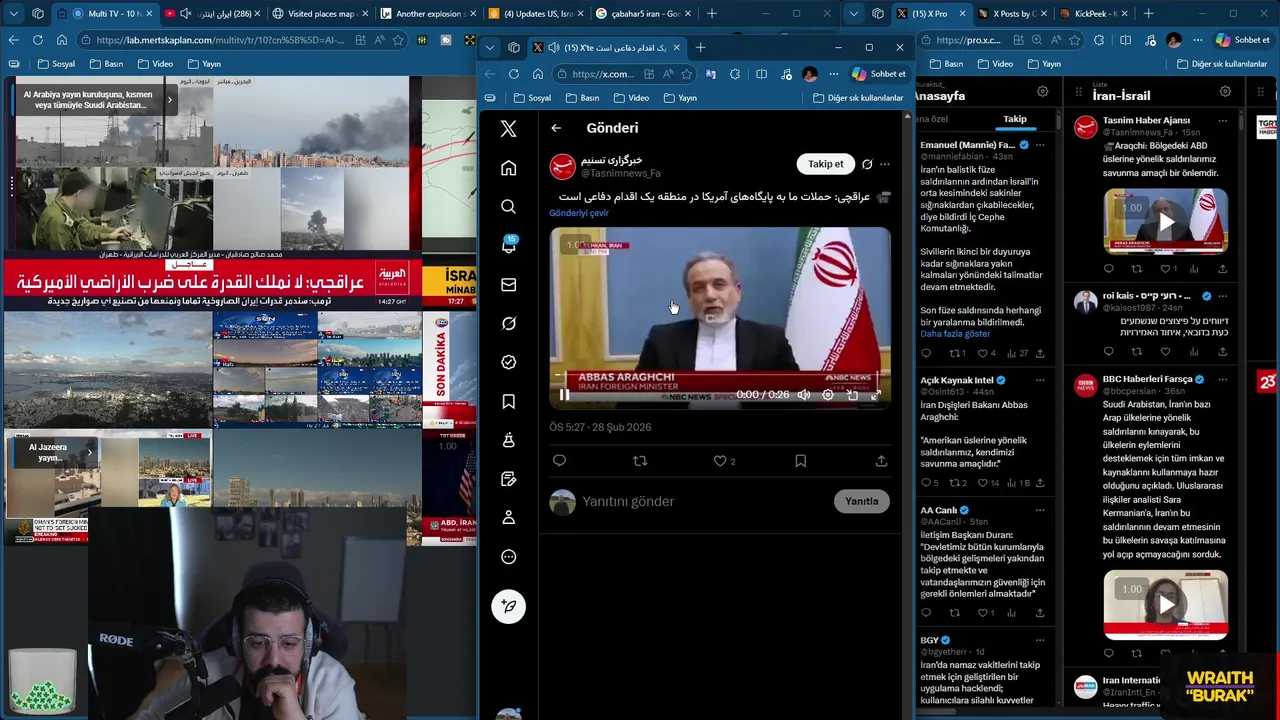This screenshot has width=1280, height=720.
Task: Bookmark the Tasnim post
Action: 800,461
